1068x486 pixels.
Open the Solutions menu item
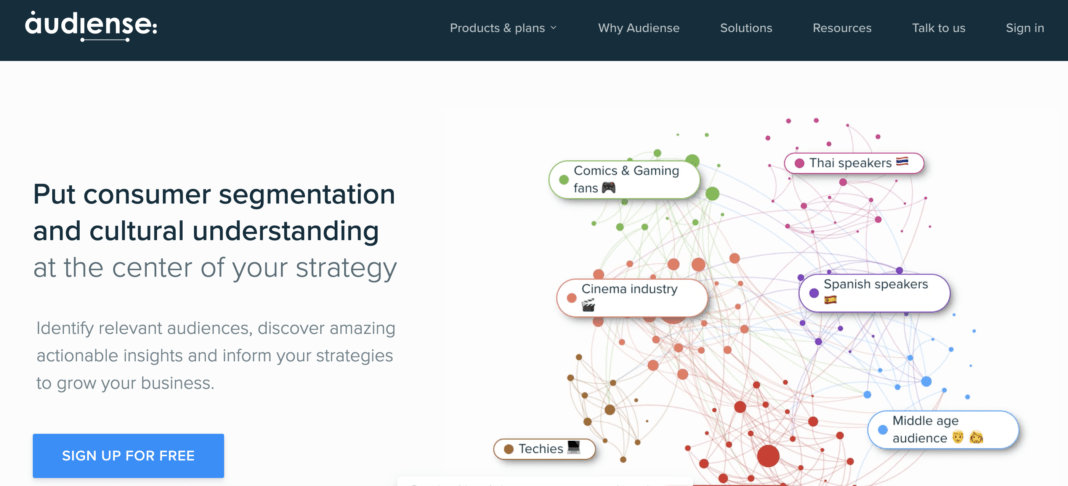click(x=746, y=28)
